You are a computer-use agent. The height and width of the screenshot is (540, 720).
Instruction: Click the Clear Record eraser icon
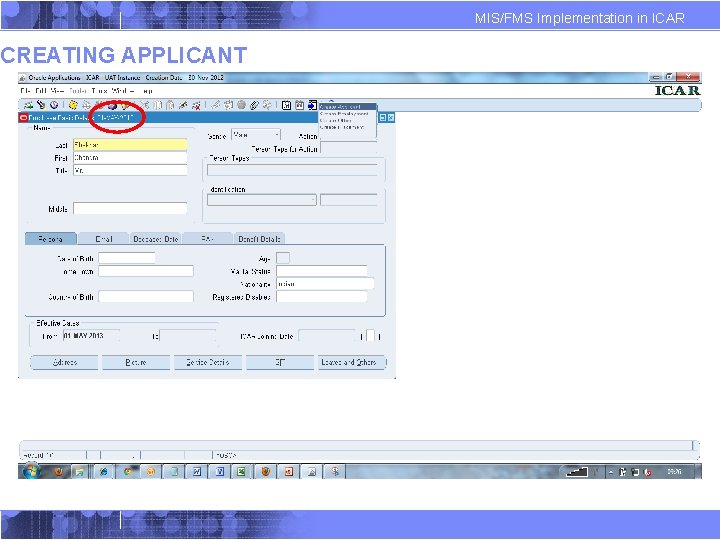pos(183,105)
